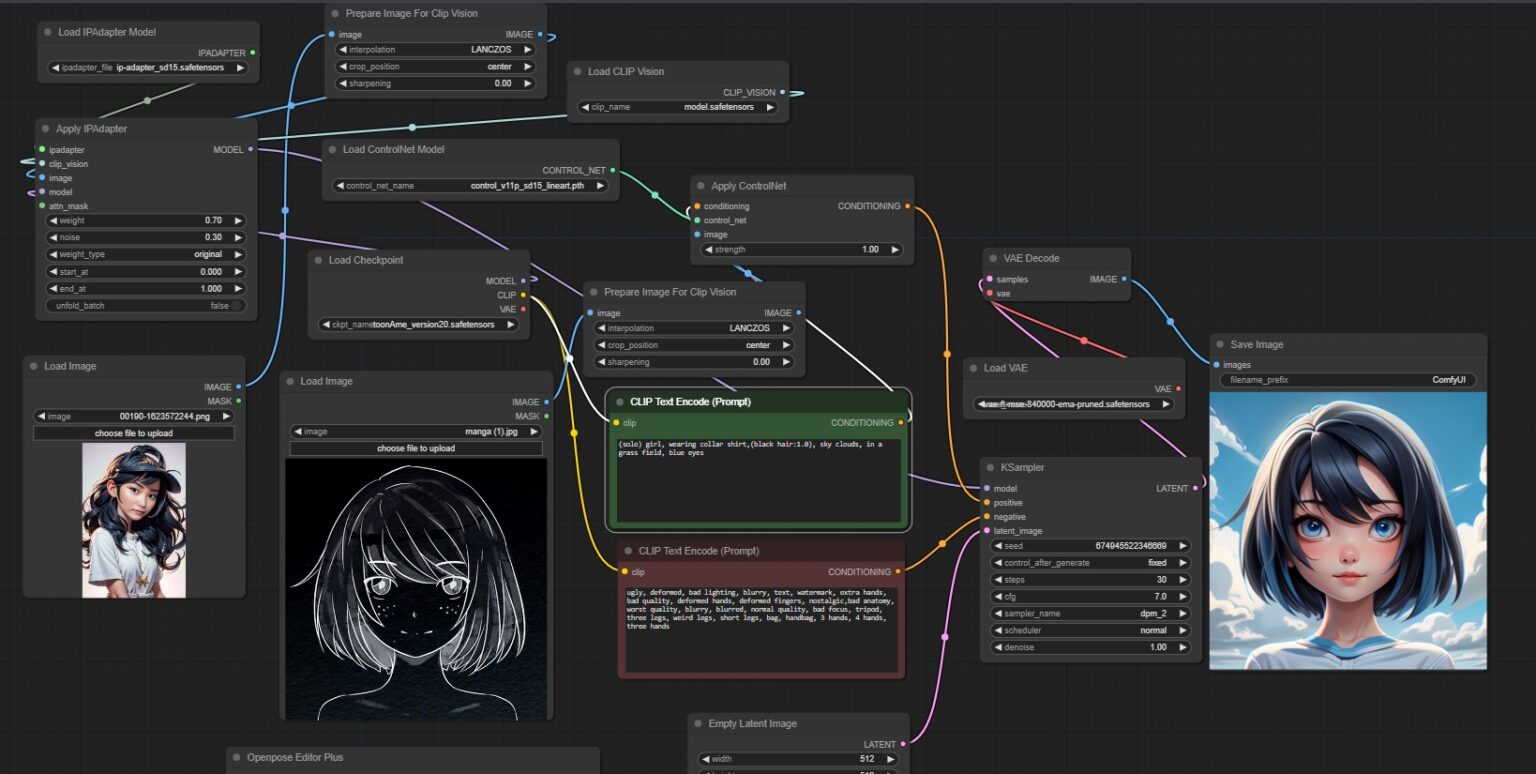The width and height of the screenshot is (1536, 774).
Task: Click choose file to upload under 00190-1623572244.png
Action: (134, 433)
